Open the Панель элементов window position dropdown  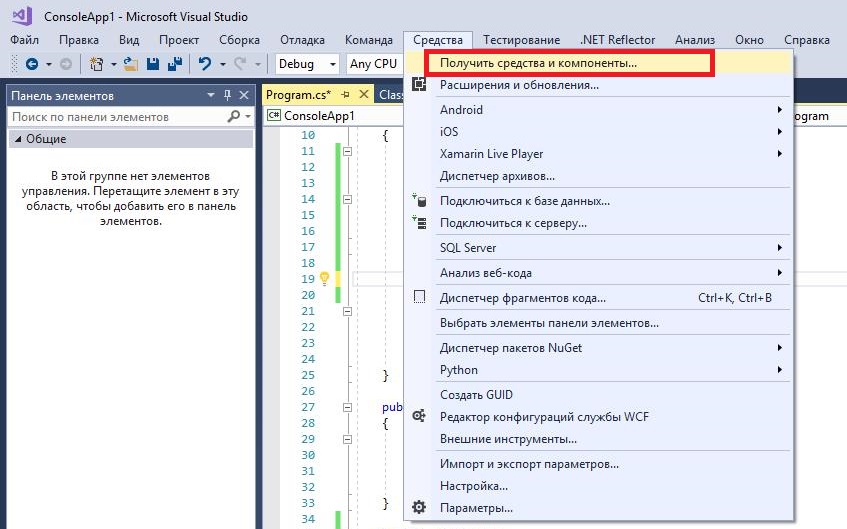211,95
